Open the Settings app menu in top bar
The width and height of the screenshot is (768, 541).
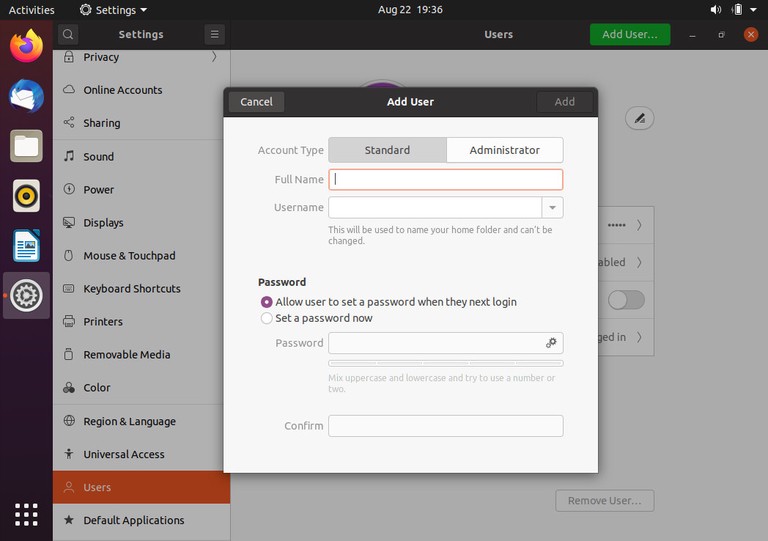click(113, 10)
